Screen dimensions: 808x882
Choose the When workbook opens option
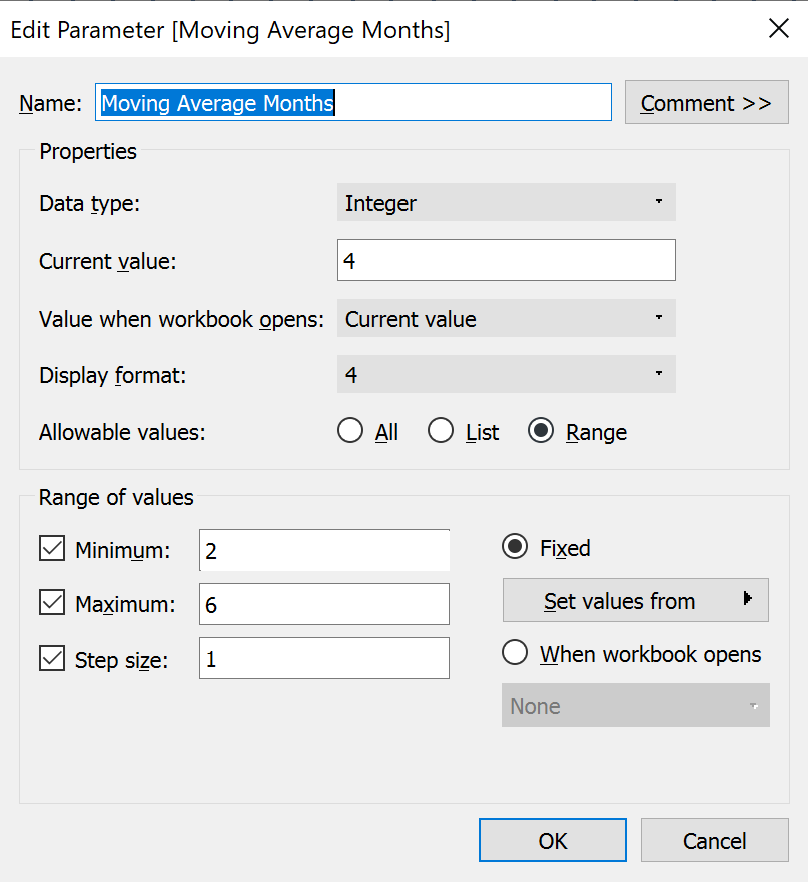(x=514, y=652)
